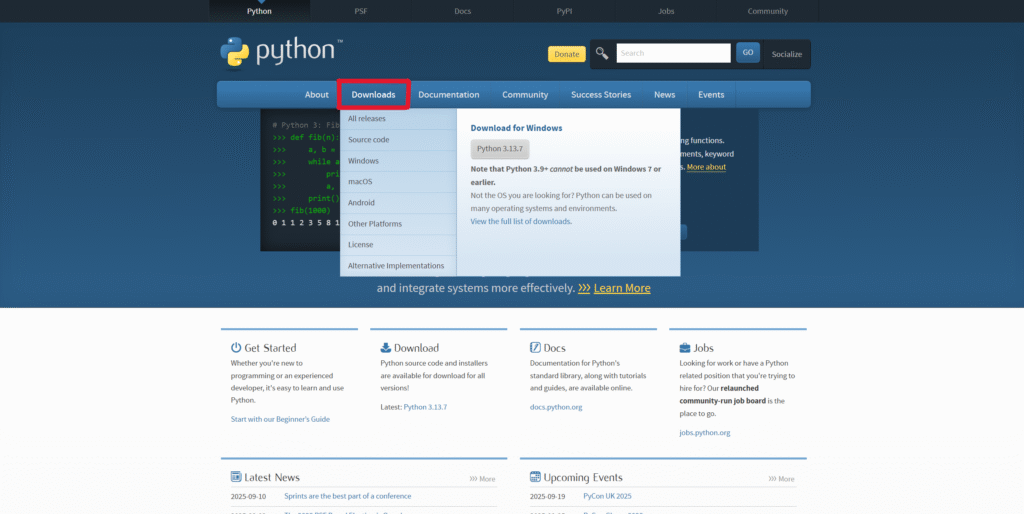Click the search magnifying glass icon

(602, 53)
